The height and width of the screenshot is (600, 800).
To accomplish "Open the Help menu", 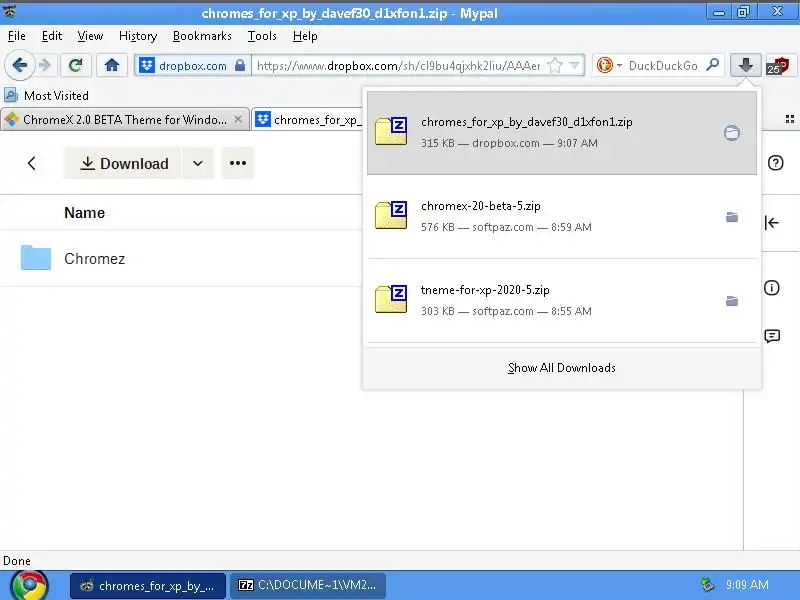I will 305,36.
